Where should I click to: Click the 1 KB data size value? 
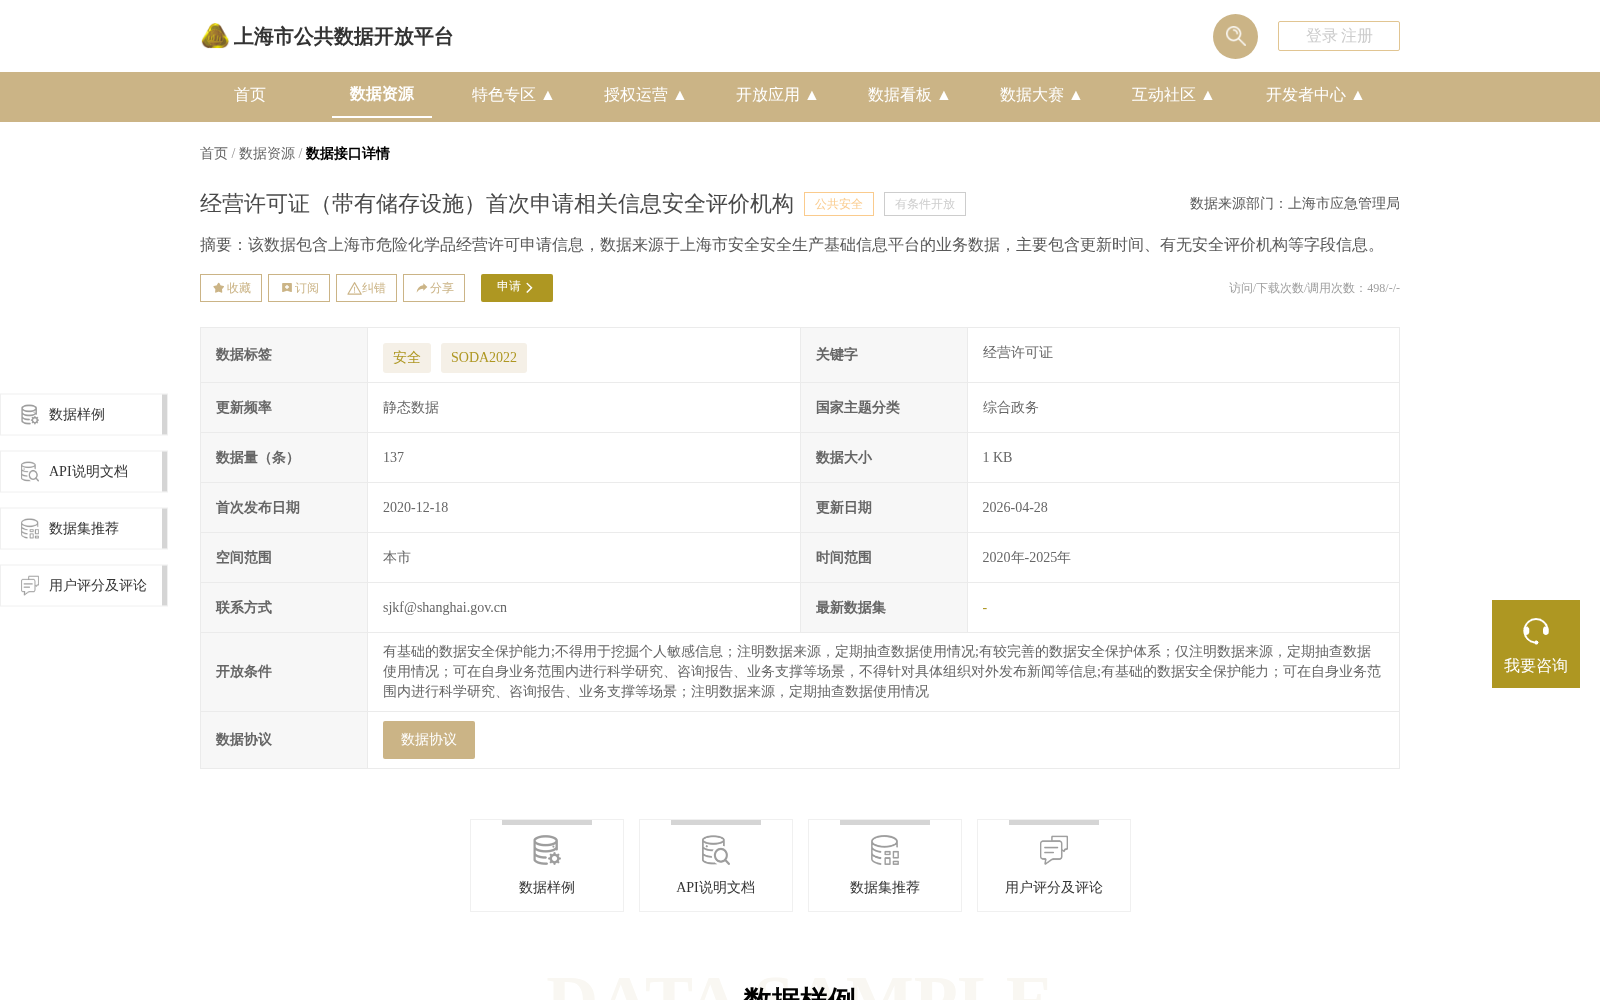(997, 458)
